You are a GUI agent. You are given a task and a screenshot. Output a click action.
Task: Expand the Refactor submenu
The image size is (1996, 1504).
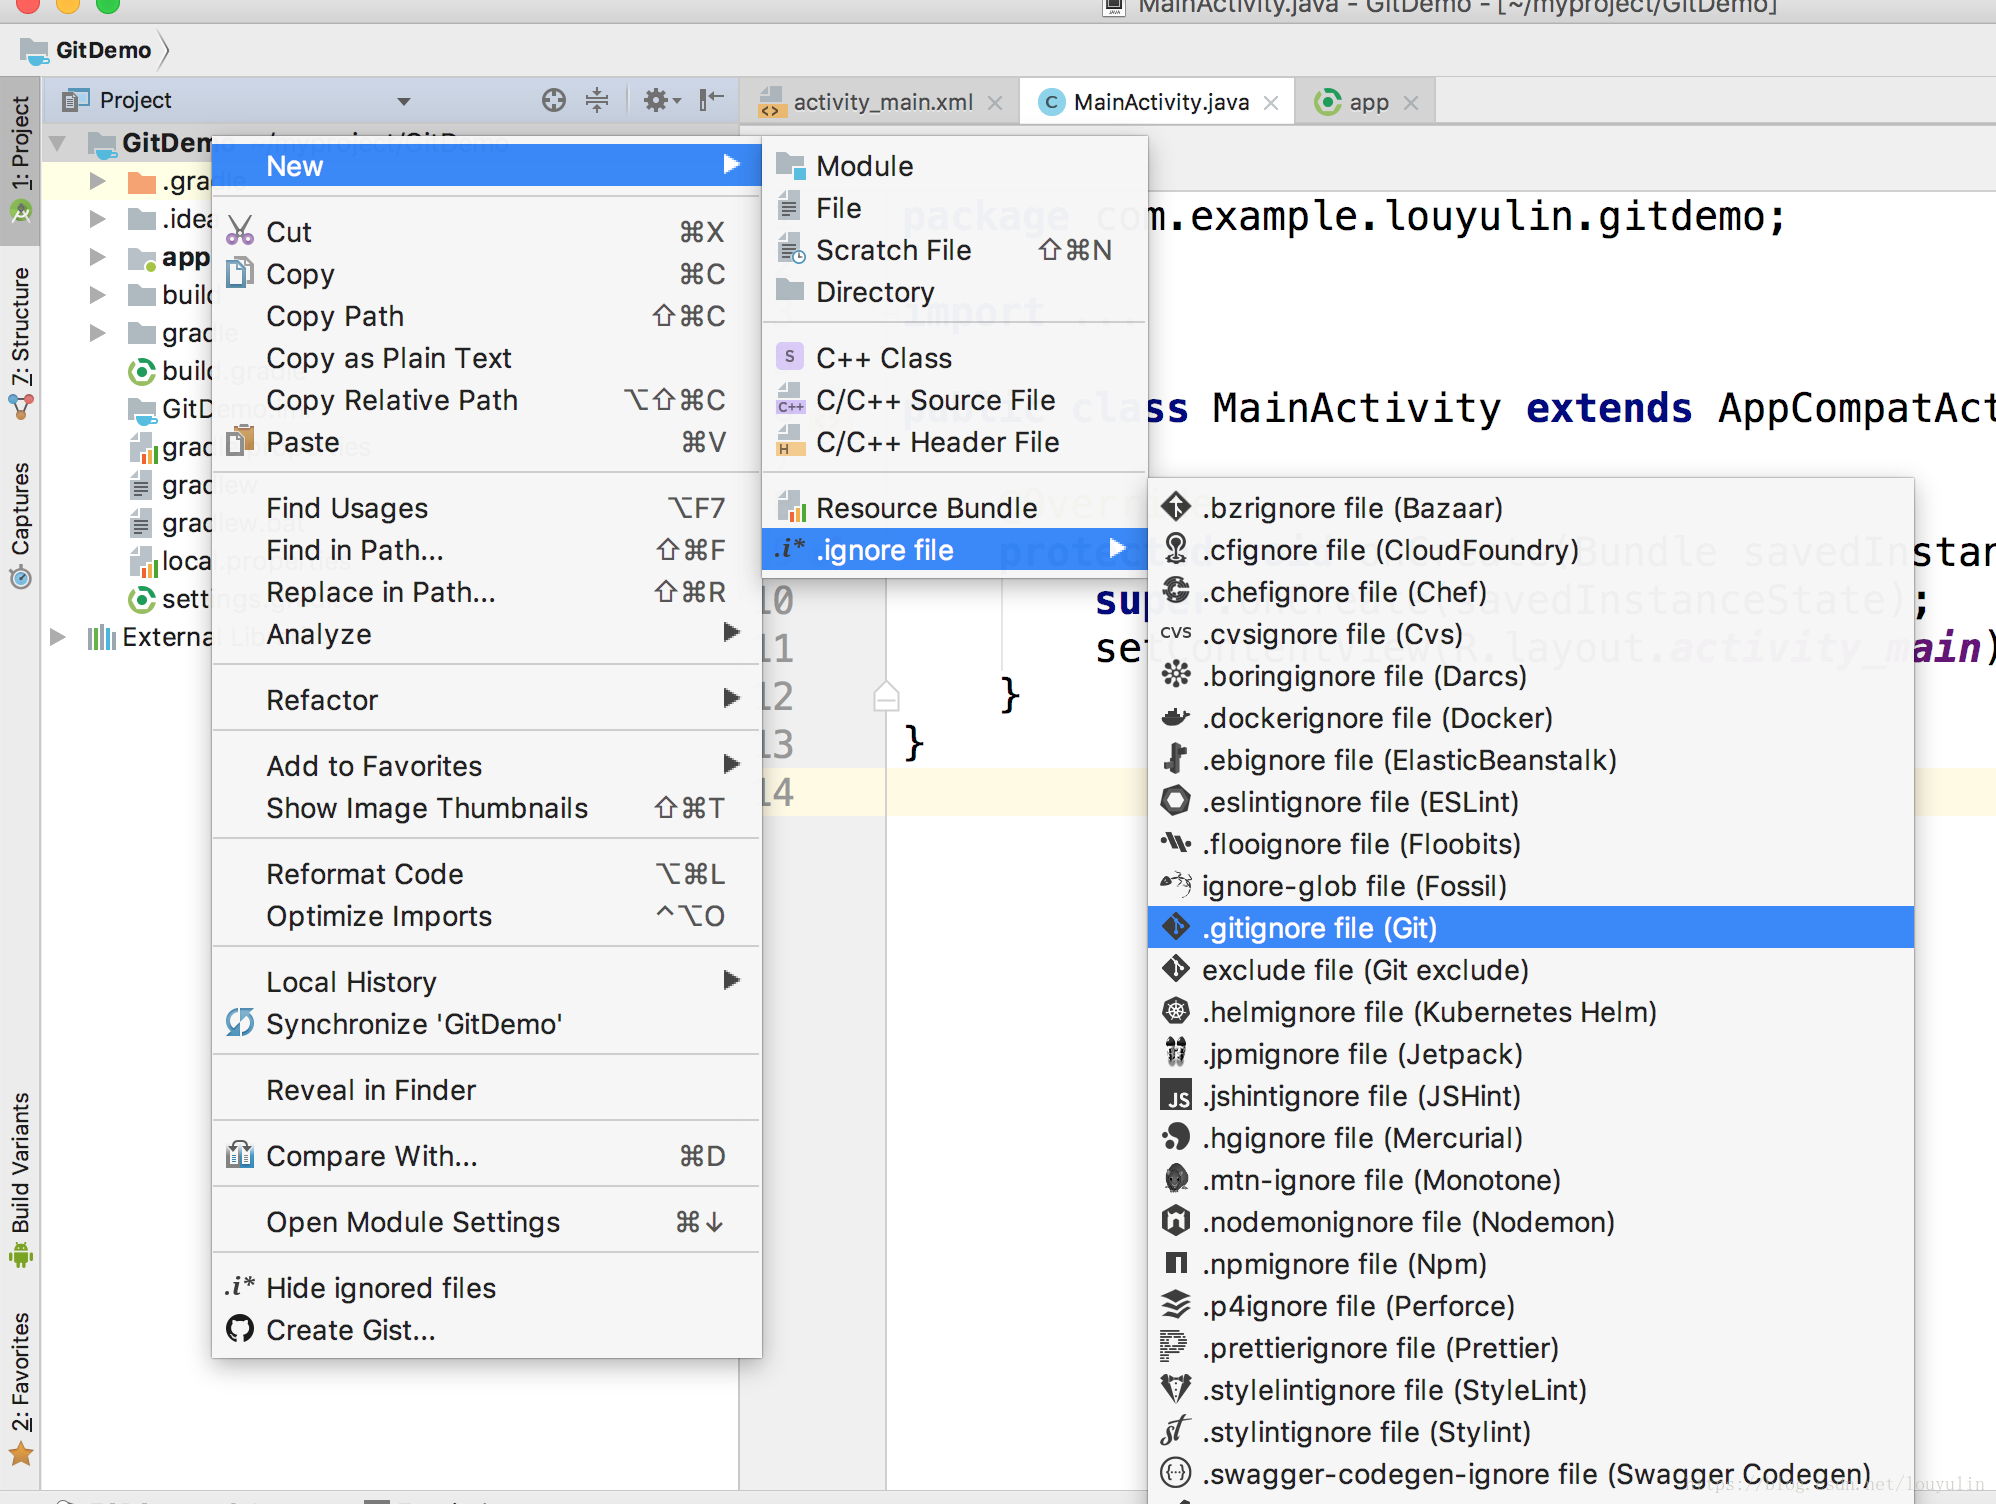tap(487, 699)
